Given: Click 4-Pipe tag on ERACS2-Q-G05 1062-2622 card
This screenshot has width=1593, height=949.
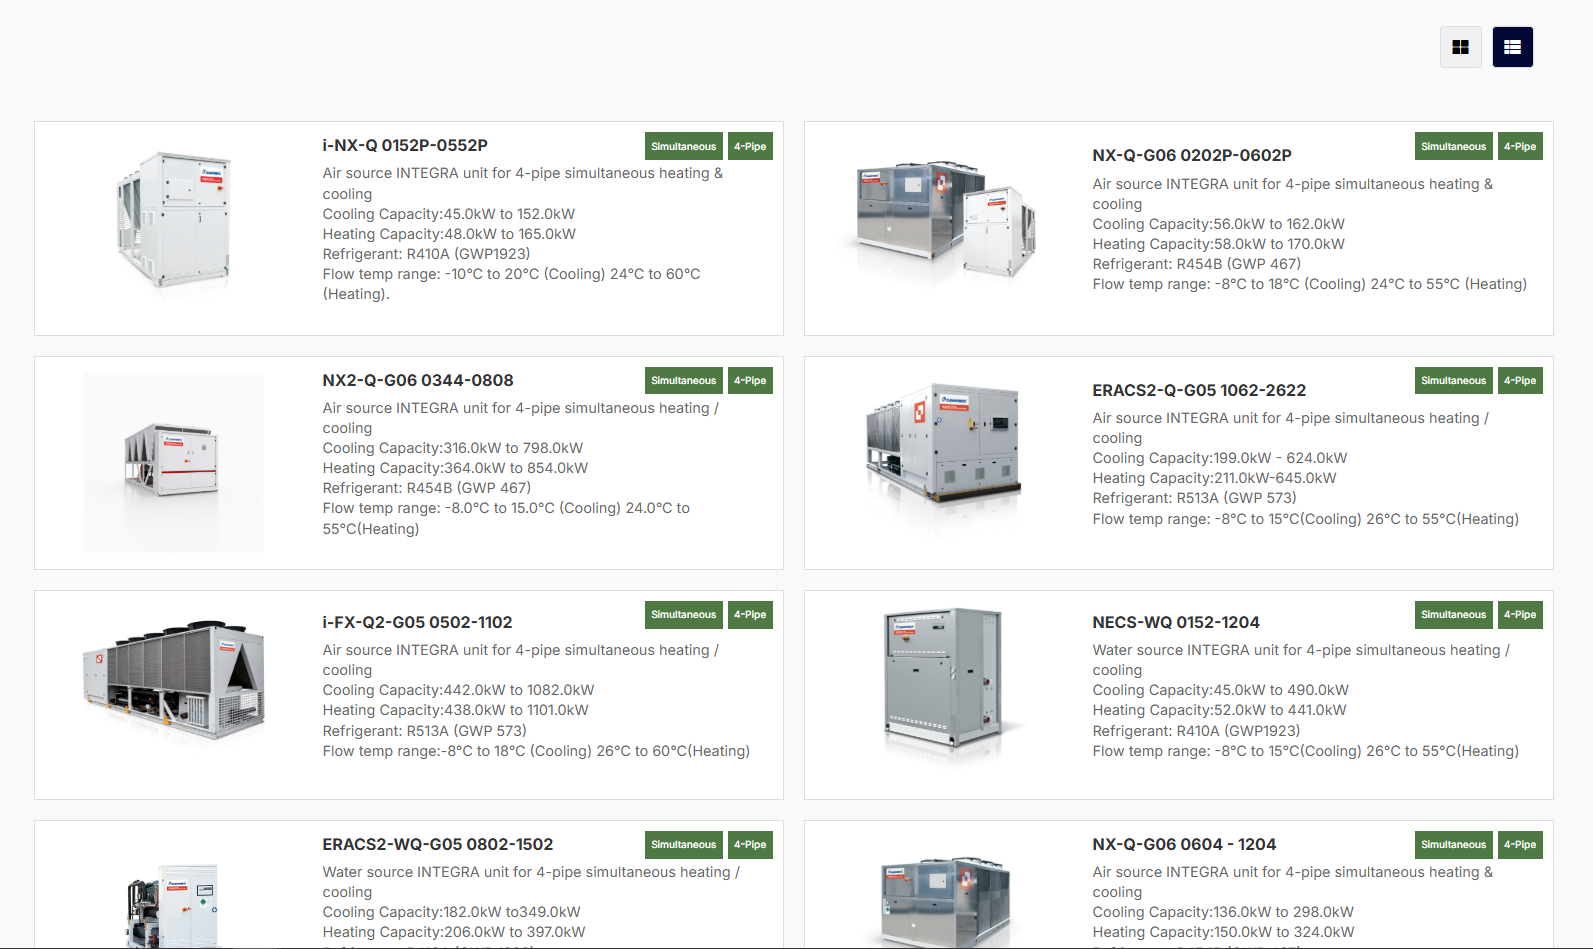Looking at the screenshot, I should (1520, 380).
